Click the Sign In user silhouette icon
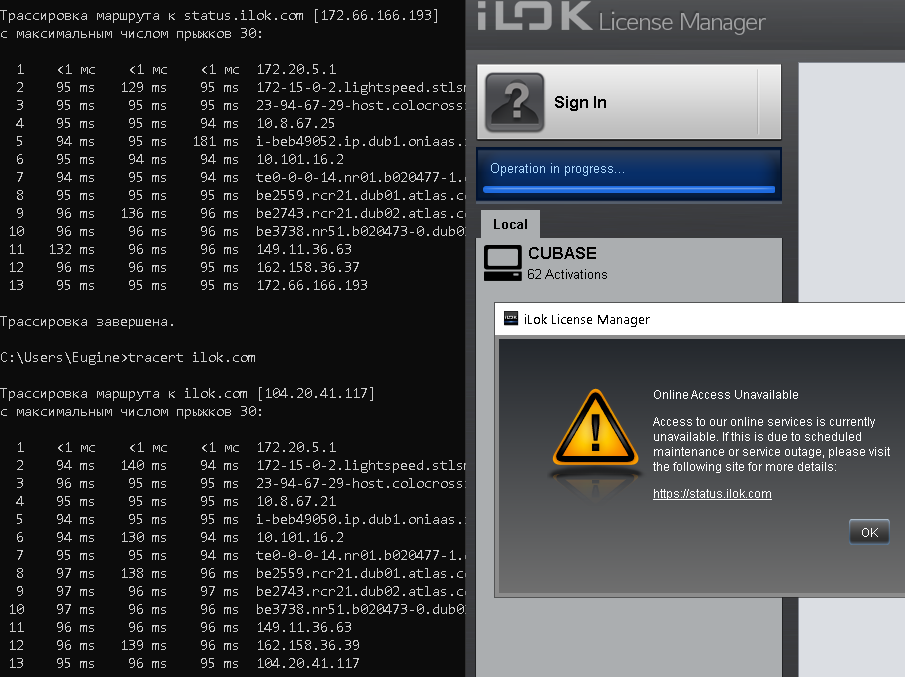The height and width of the screenshot is (677, 905). pos(514,102)
